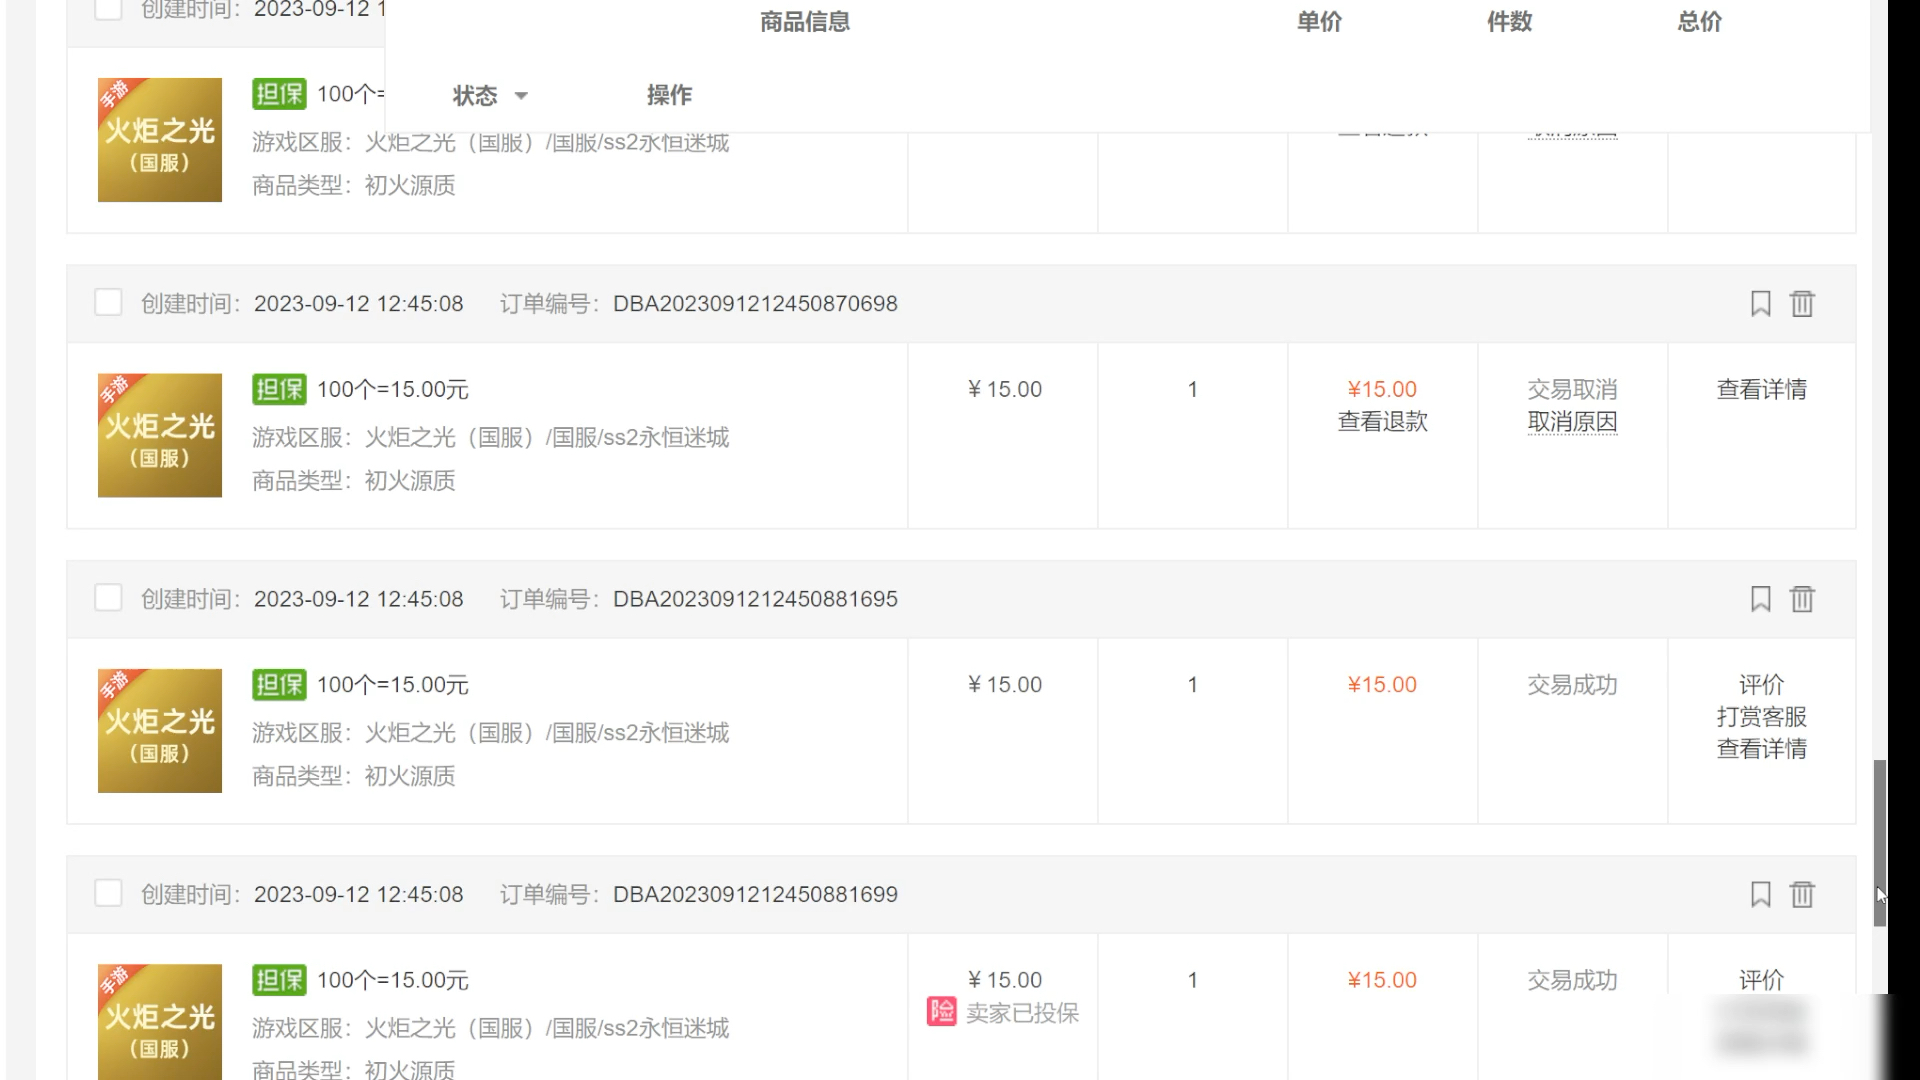This screenshot has width=1920, height=1080.
Task: Click the 操作 column header
Action: tap(669, 95)
